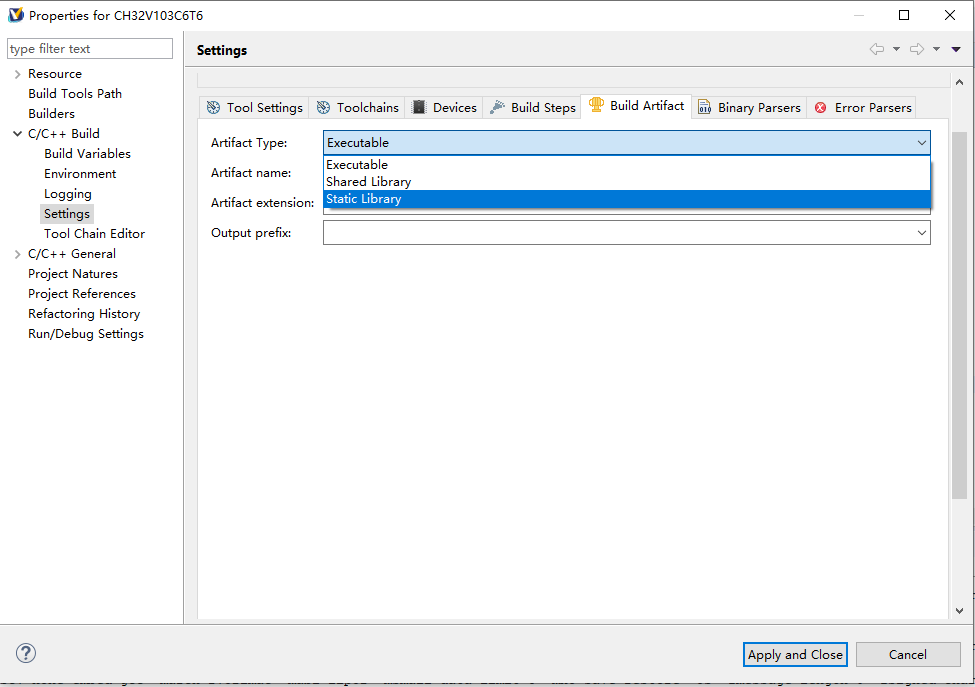This screenshot has height=687, width=975.
Task: Switch to the Binary Parsers tab
Action: coord(749,108)
